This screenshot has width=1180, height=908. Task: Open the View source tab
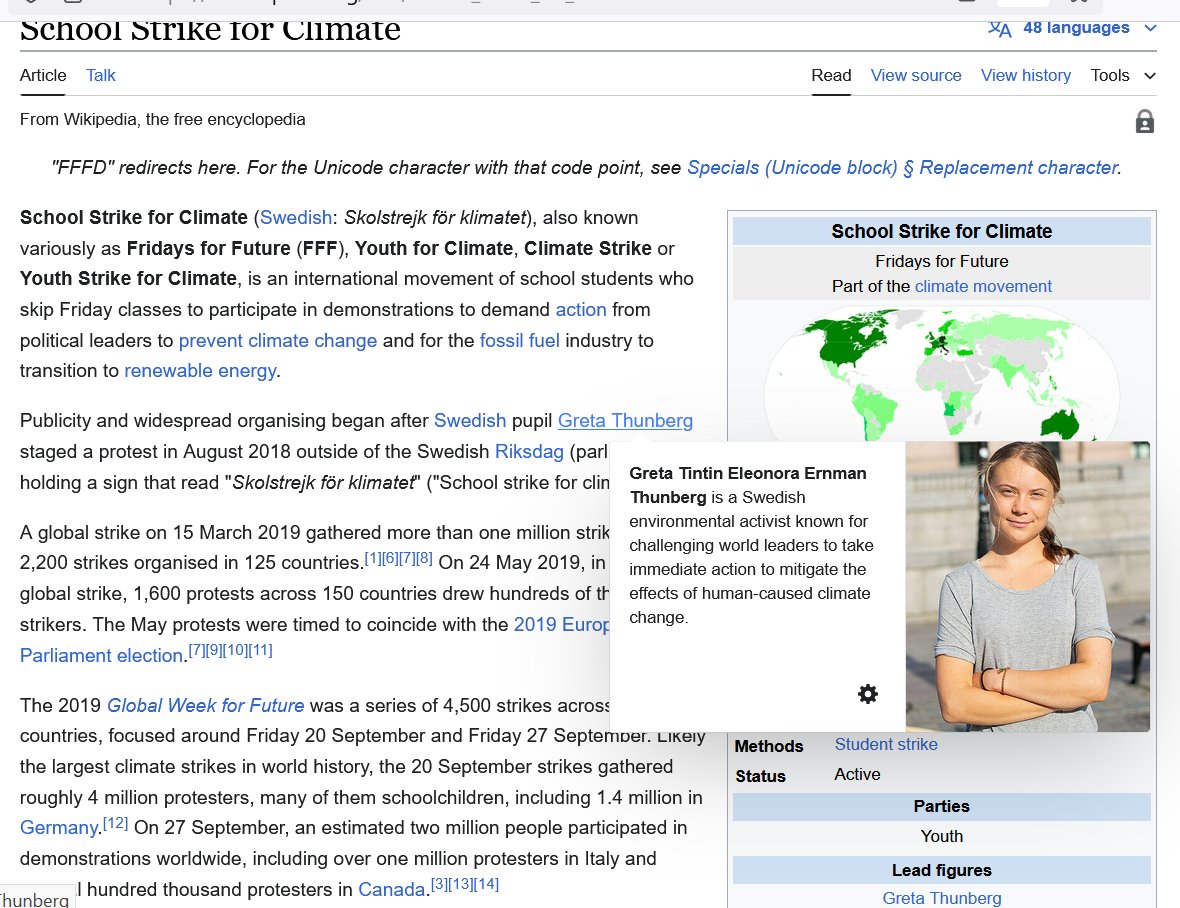pyautogui.click(x=916, y=75)
